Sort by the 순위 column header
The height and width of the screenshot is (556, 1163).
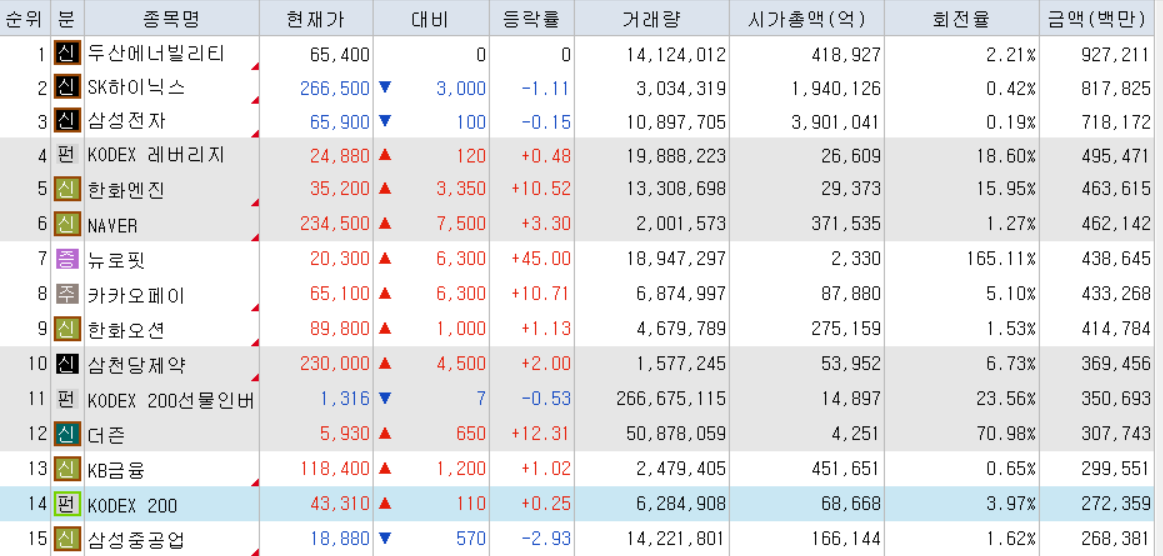pyautogui.click(x=25, y=18)
